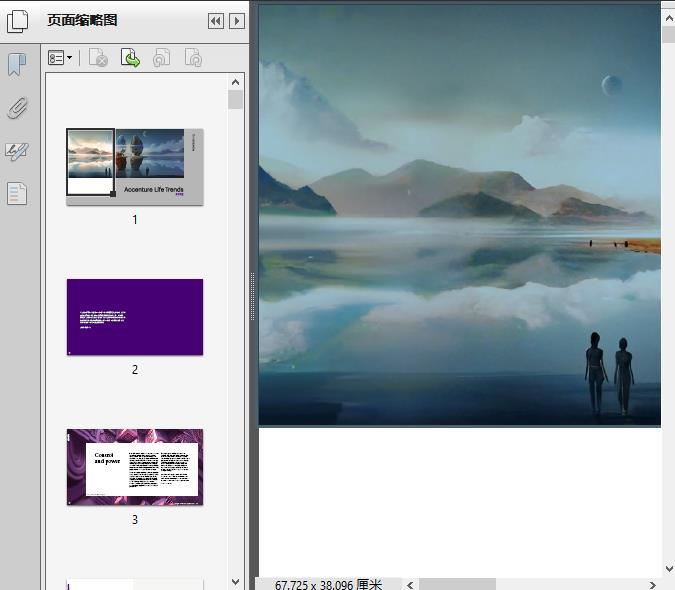675x590 pixels.
Task: Click document scroll down arrow
Action: click(669, 568)
